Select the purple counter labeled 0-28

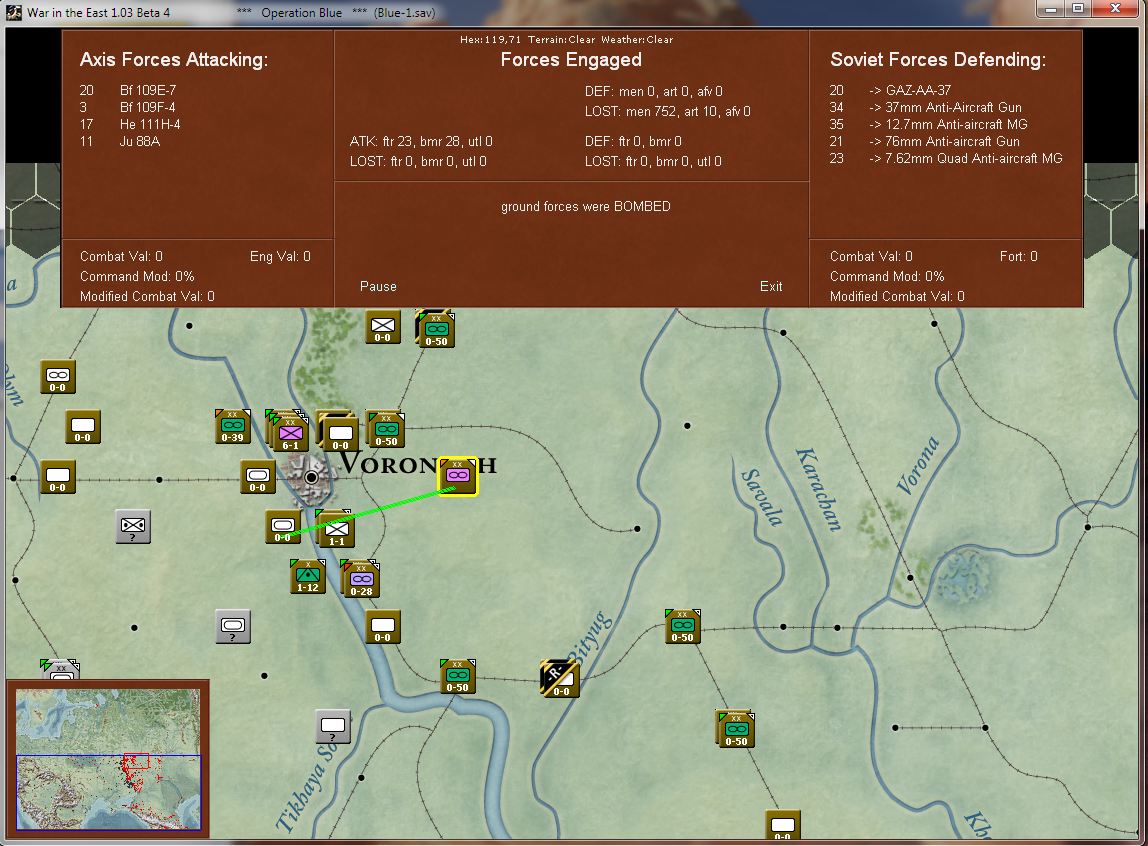361,579
